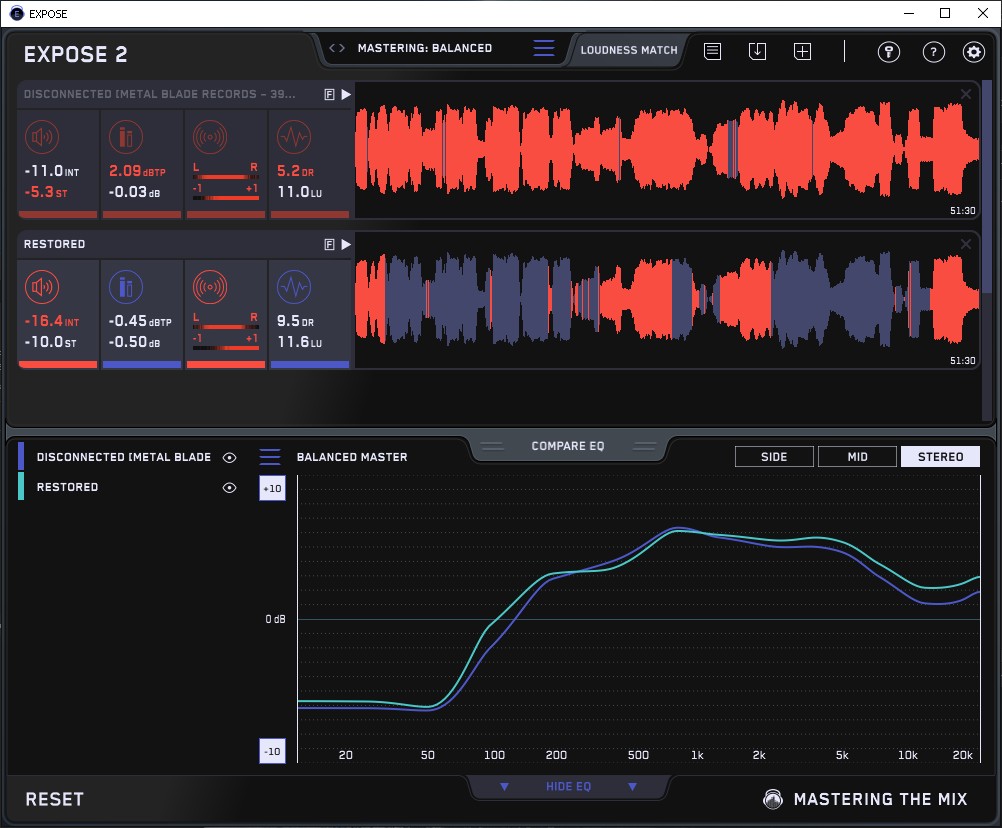The image size is (1002, 828).
Task: Click the 5.2 DR dynamic range value
Action: pos(295,171)
